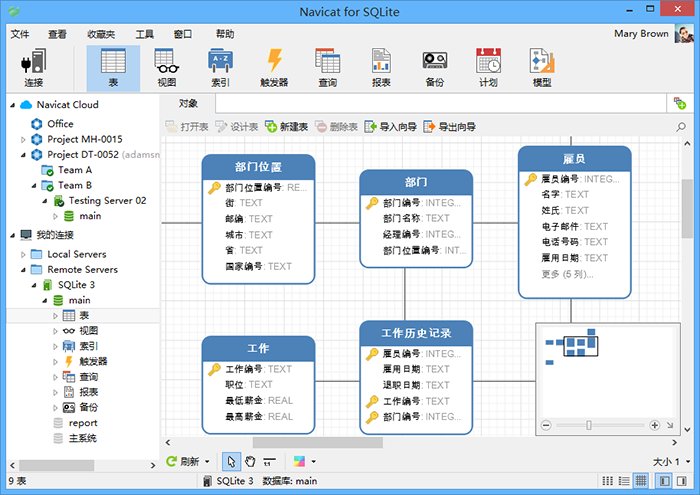Select the pointer selection tool

(x=231, y=461)
